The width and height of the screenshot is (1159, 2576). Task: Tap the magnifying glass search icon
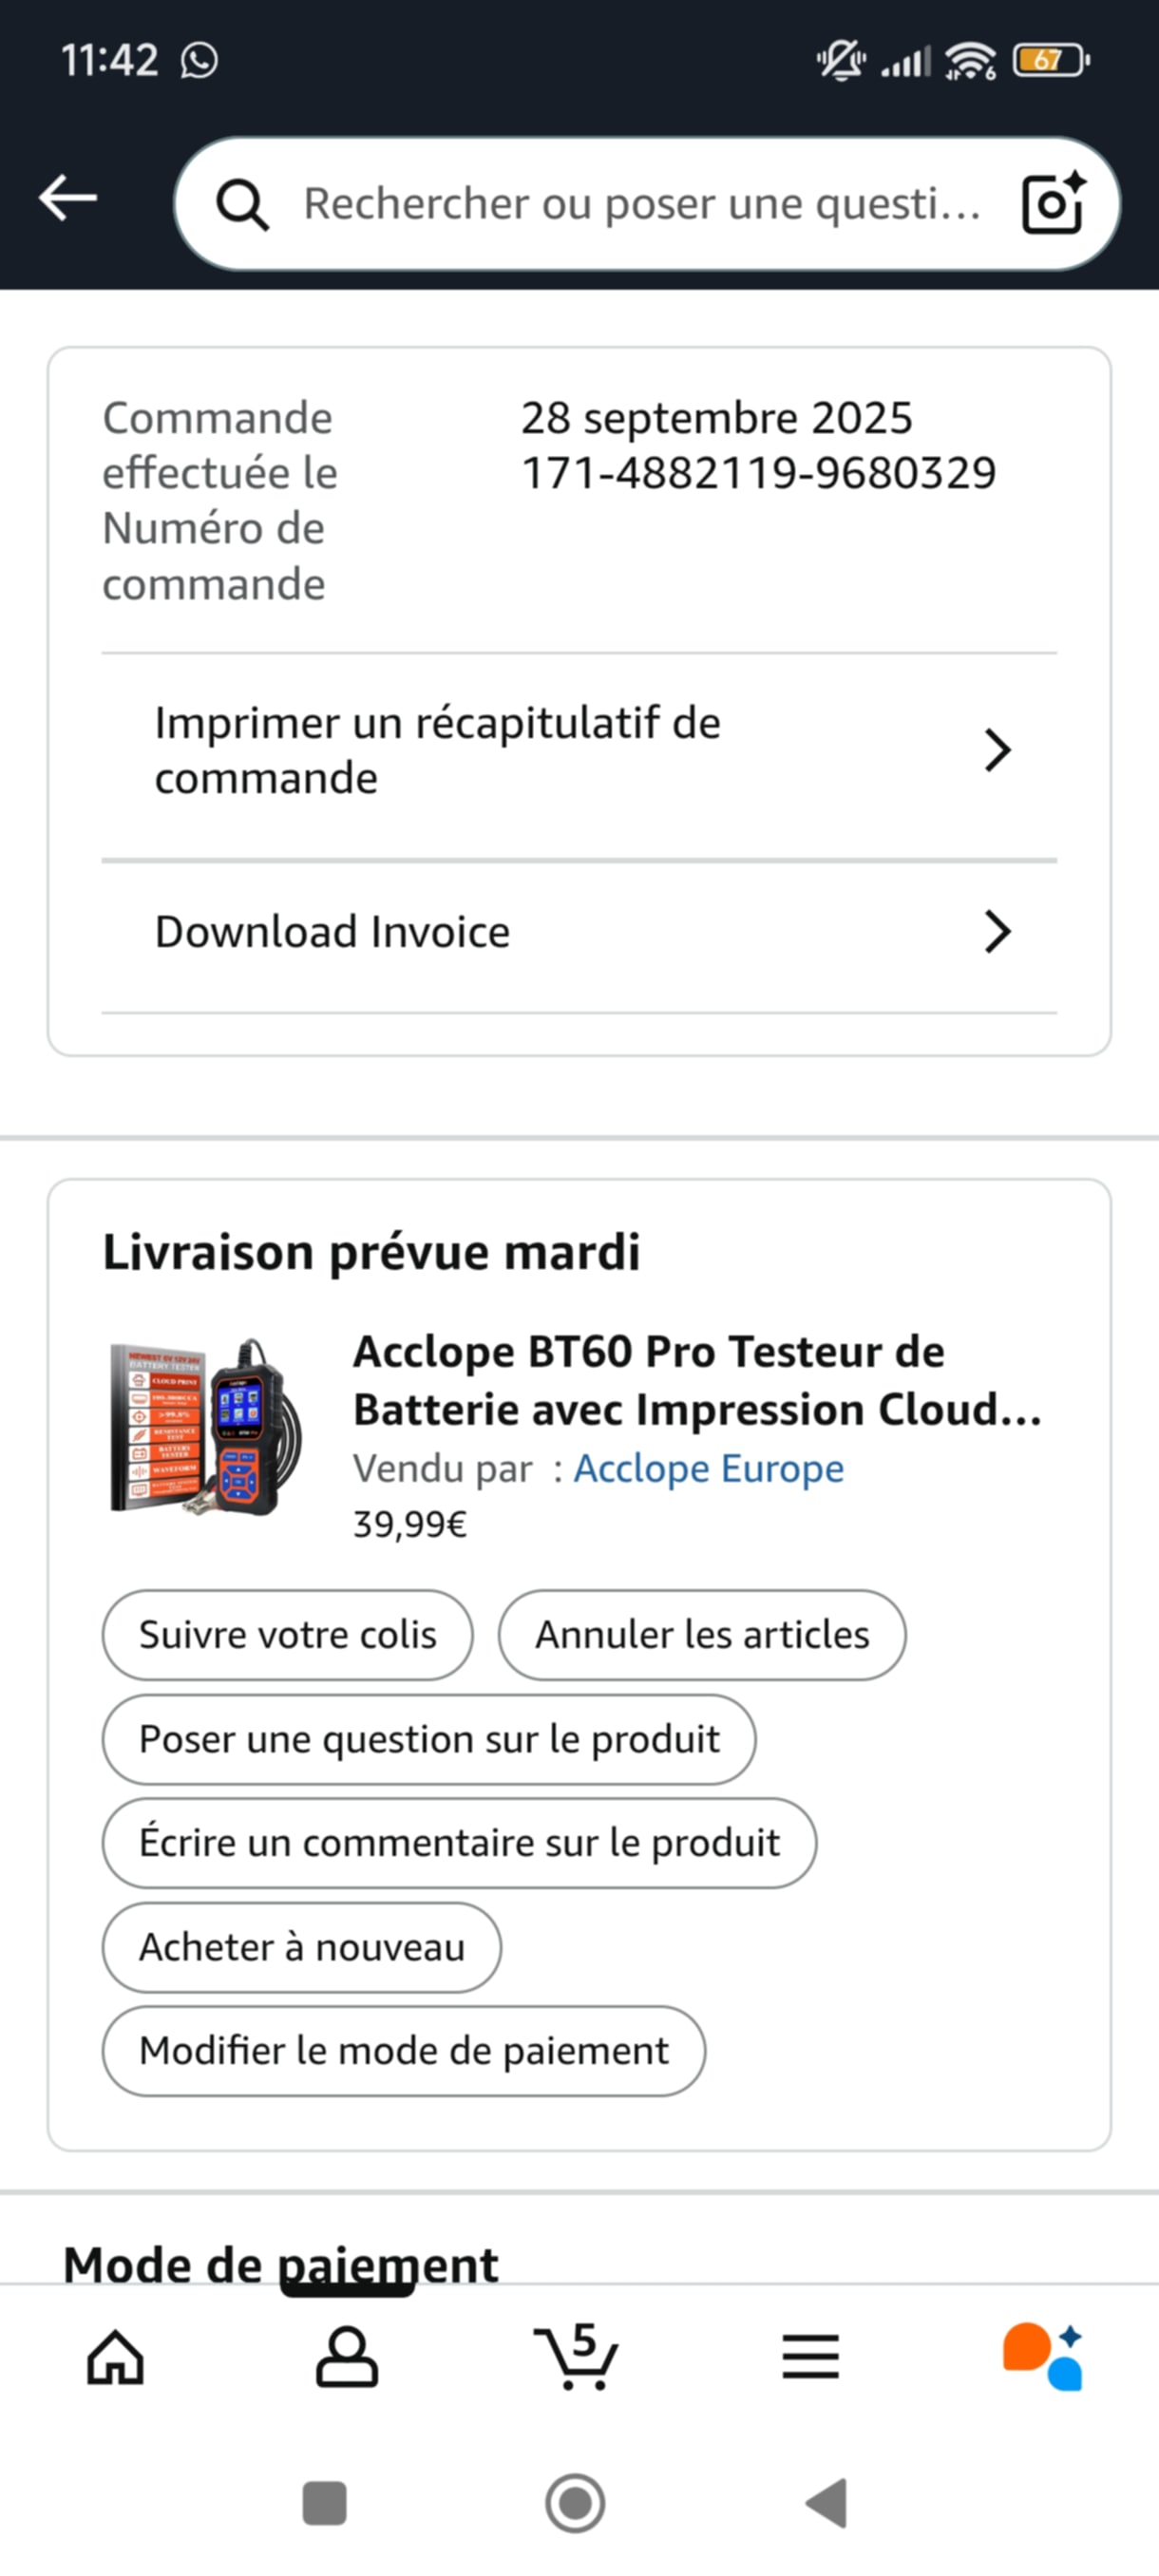click(242, 204)
